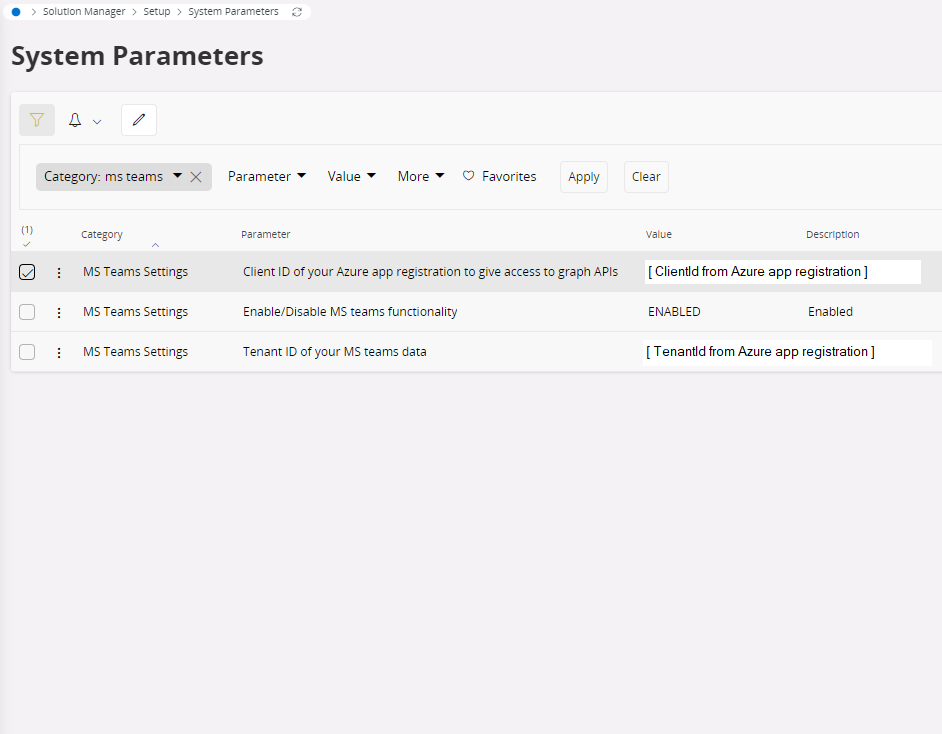Click the blue home dot in breadcrumb

(16, 12)
